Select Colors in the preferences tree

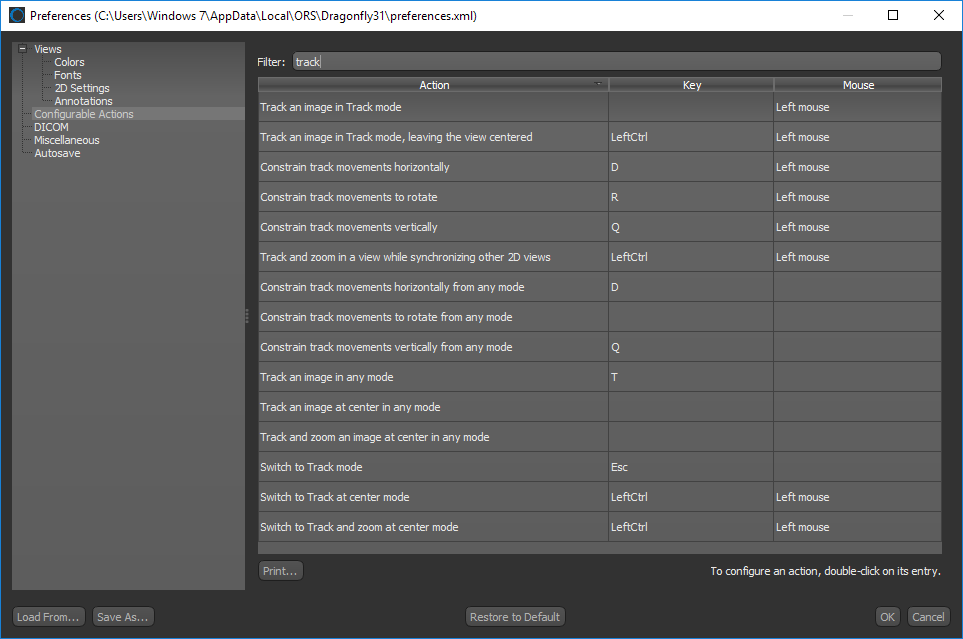[x=69, y=62]
